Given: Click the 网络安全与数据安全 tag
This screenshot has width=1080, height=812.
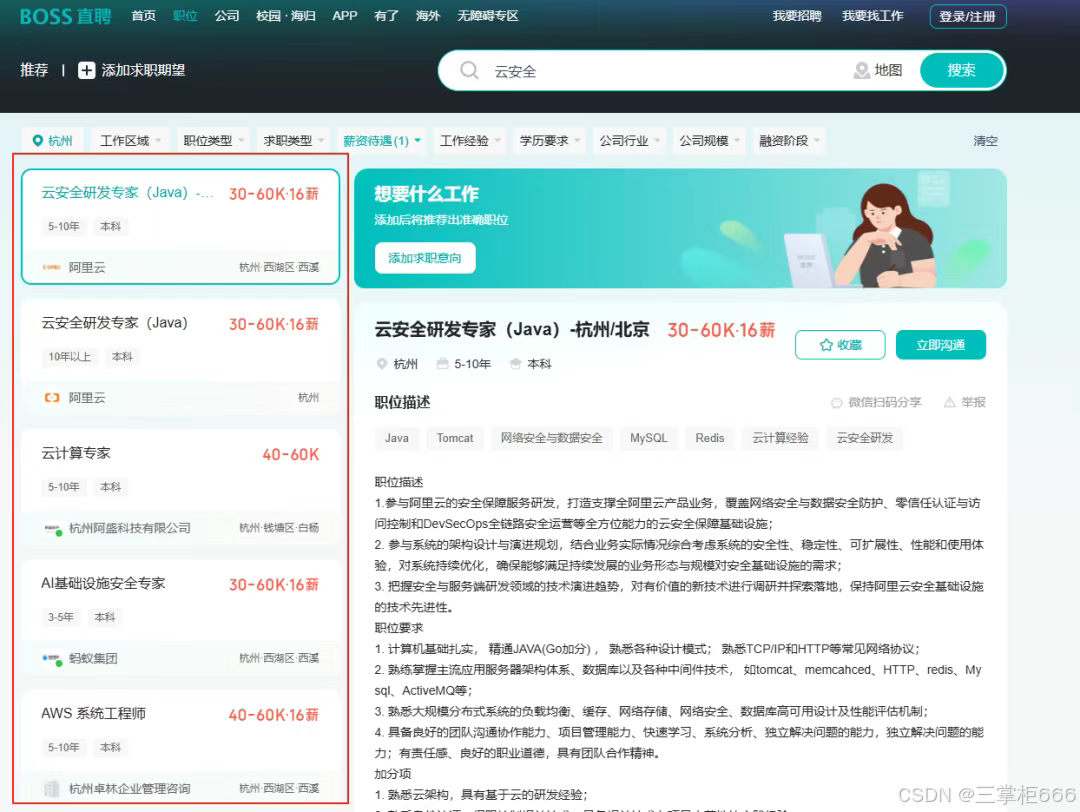Looking at the screenshot, I should tap(551, 438).
